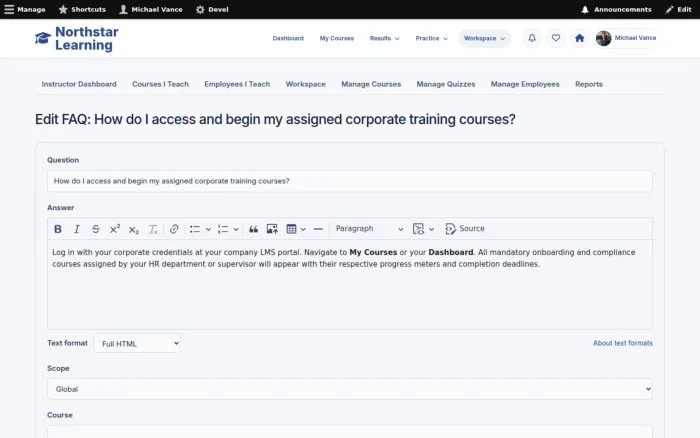Click the bold "My Courses" text in answer
The width and height of the screenshot is (700, 438).
pyautogui.click(x=373, y=252)
